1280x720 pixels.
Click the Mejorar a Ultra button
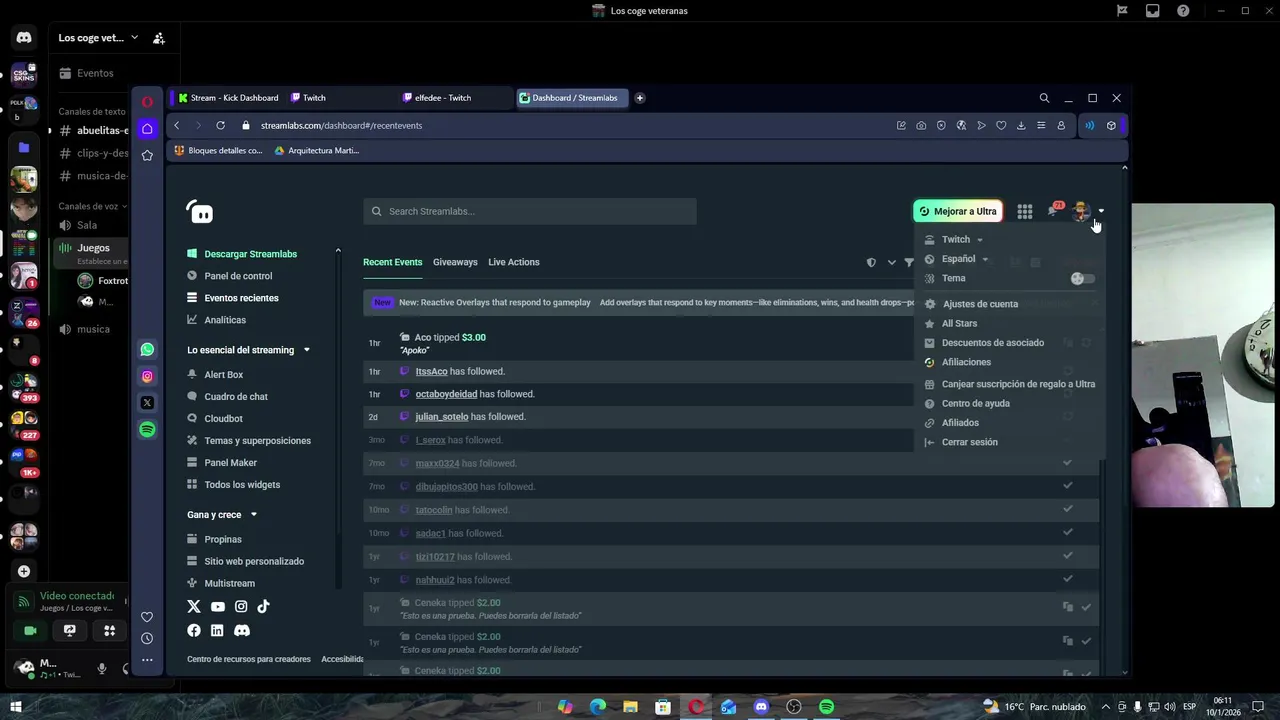958,211
